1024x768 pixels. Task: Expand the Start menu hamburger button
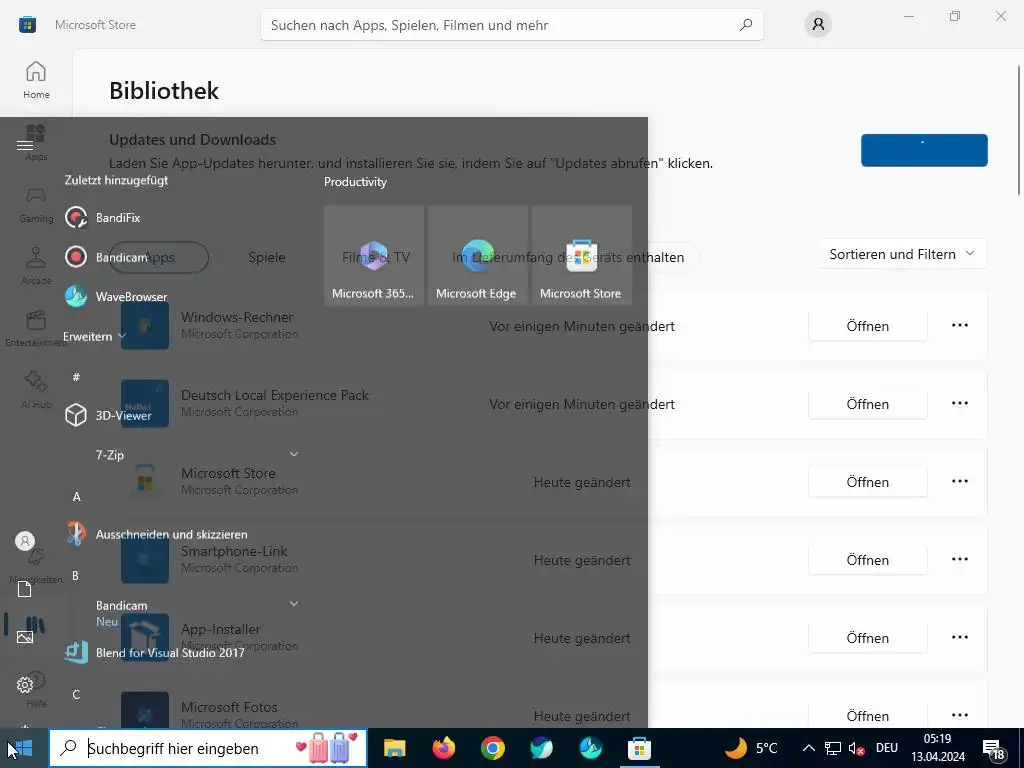pos(25,145)
